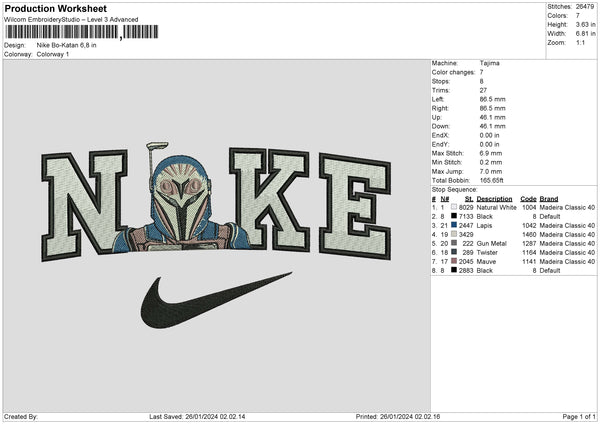Image resolution: width=600 pixels, height=424 pixels.
Task: Click the Width value '6.81 in'
Action: pos(585,34)
